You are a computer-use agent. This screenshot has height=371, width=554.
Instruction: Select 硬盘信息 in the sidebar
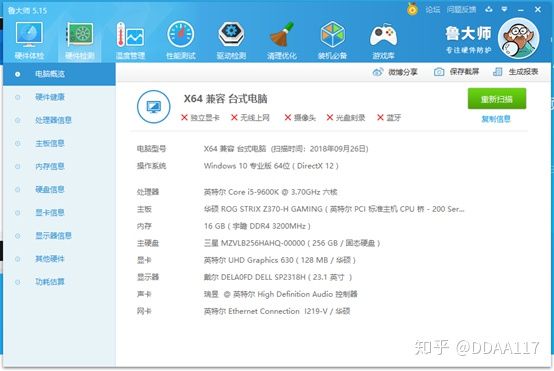coord(59,190)
